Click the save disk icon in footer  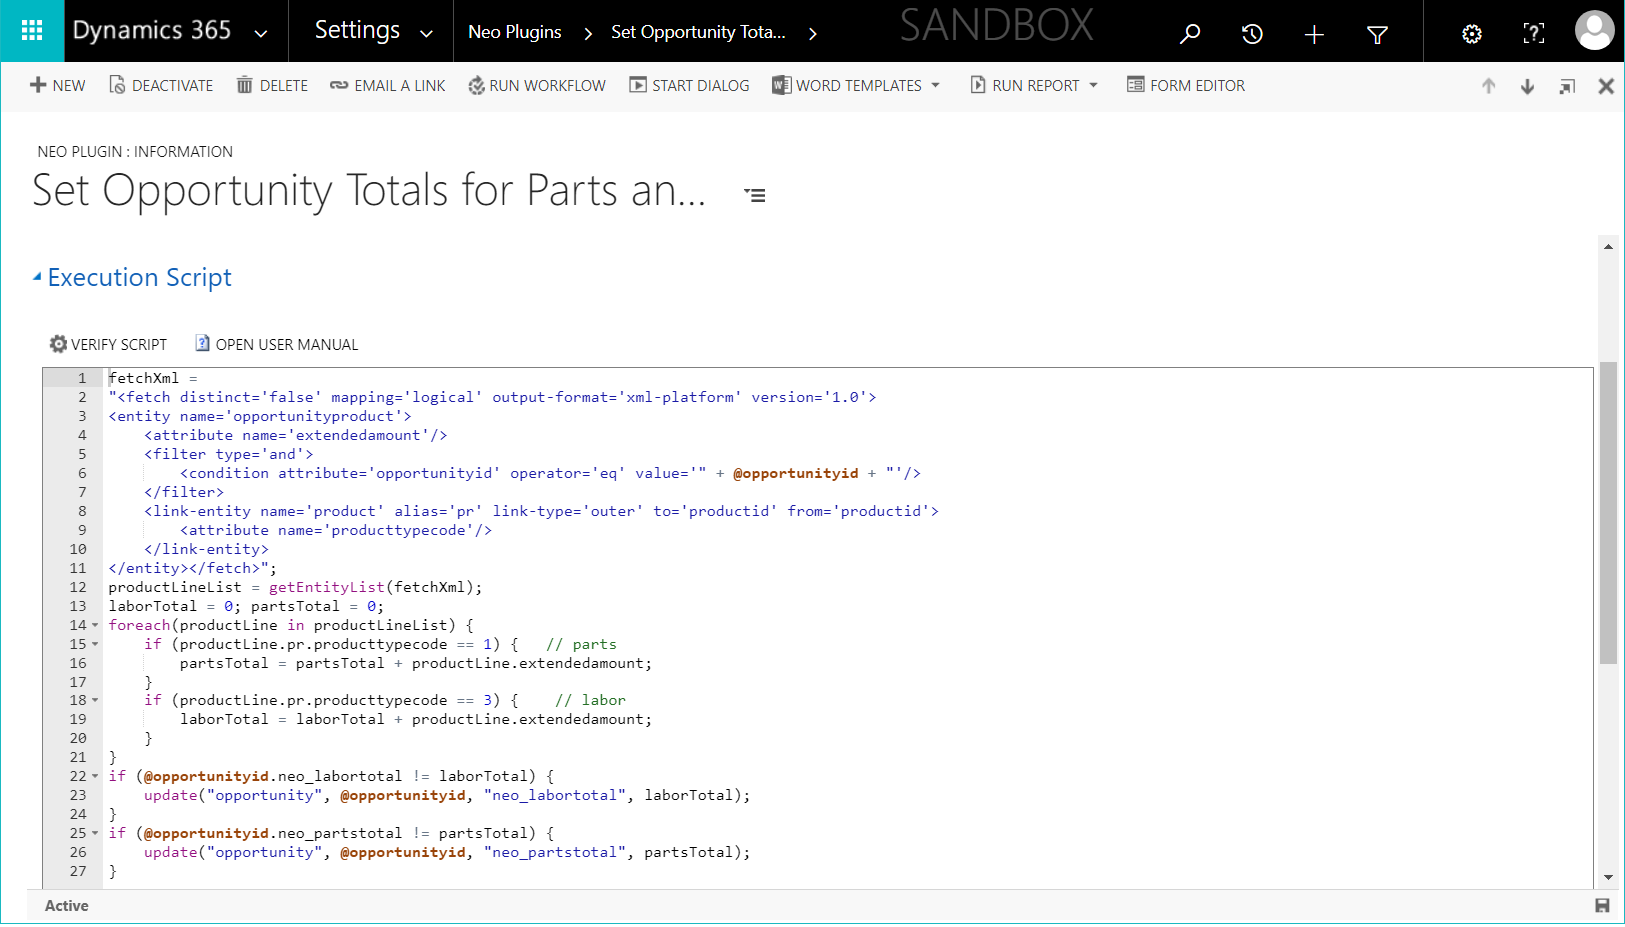point(1602,906)
